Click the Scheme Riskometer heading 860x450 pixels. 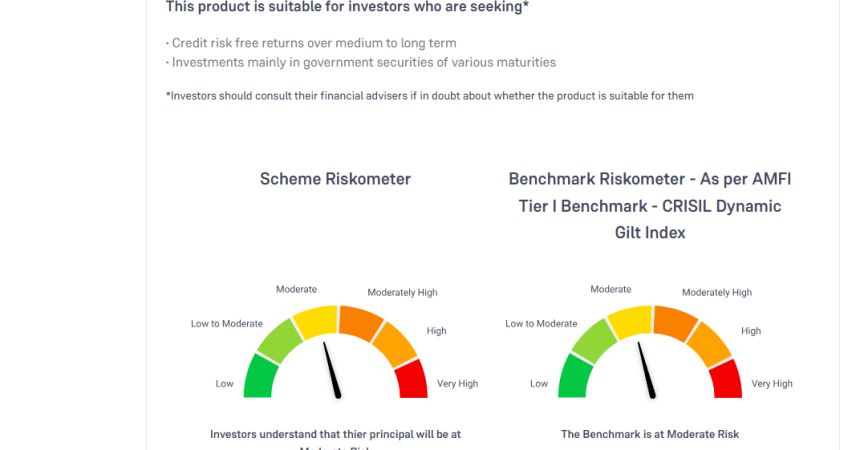coord(335,179)
